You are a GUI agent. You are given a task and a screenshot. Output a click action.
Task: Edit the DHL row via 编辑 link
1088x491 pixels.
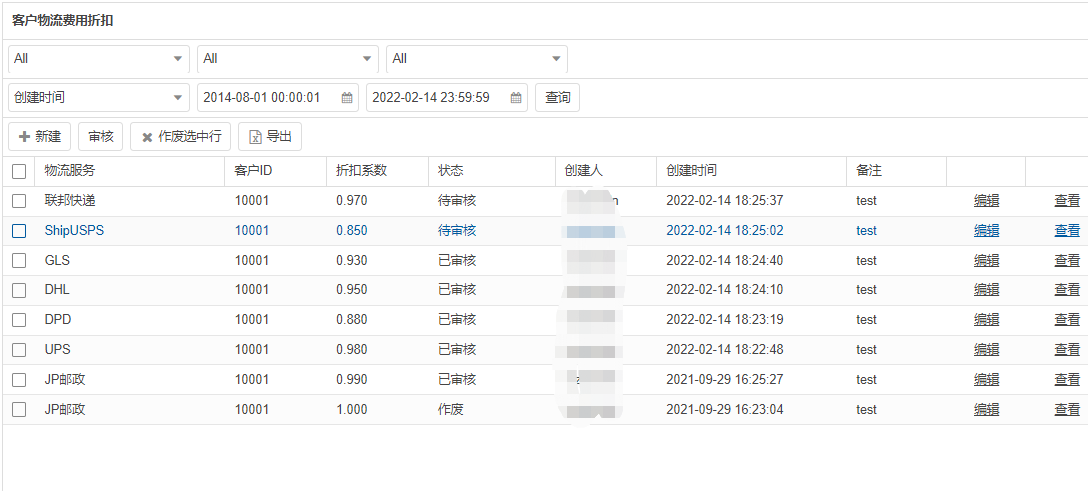coord(987,290)
